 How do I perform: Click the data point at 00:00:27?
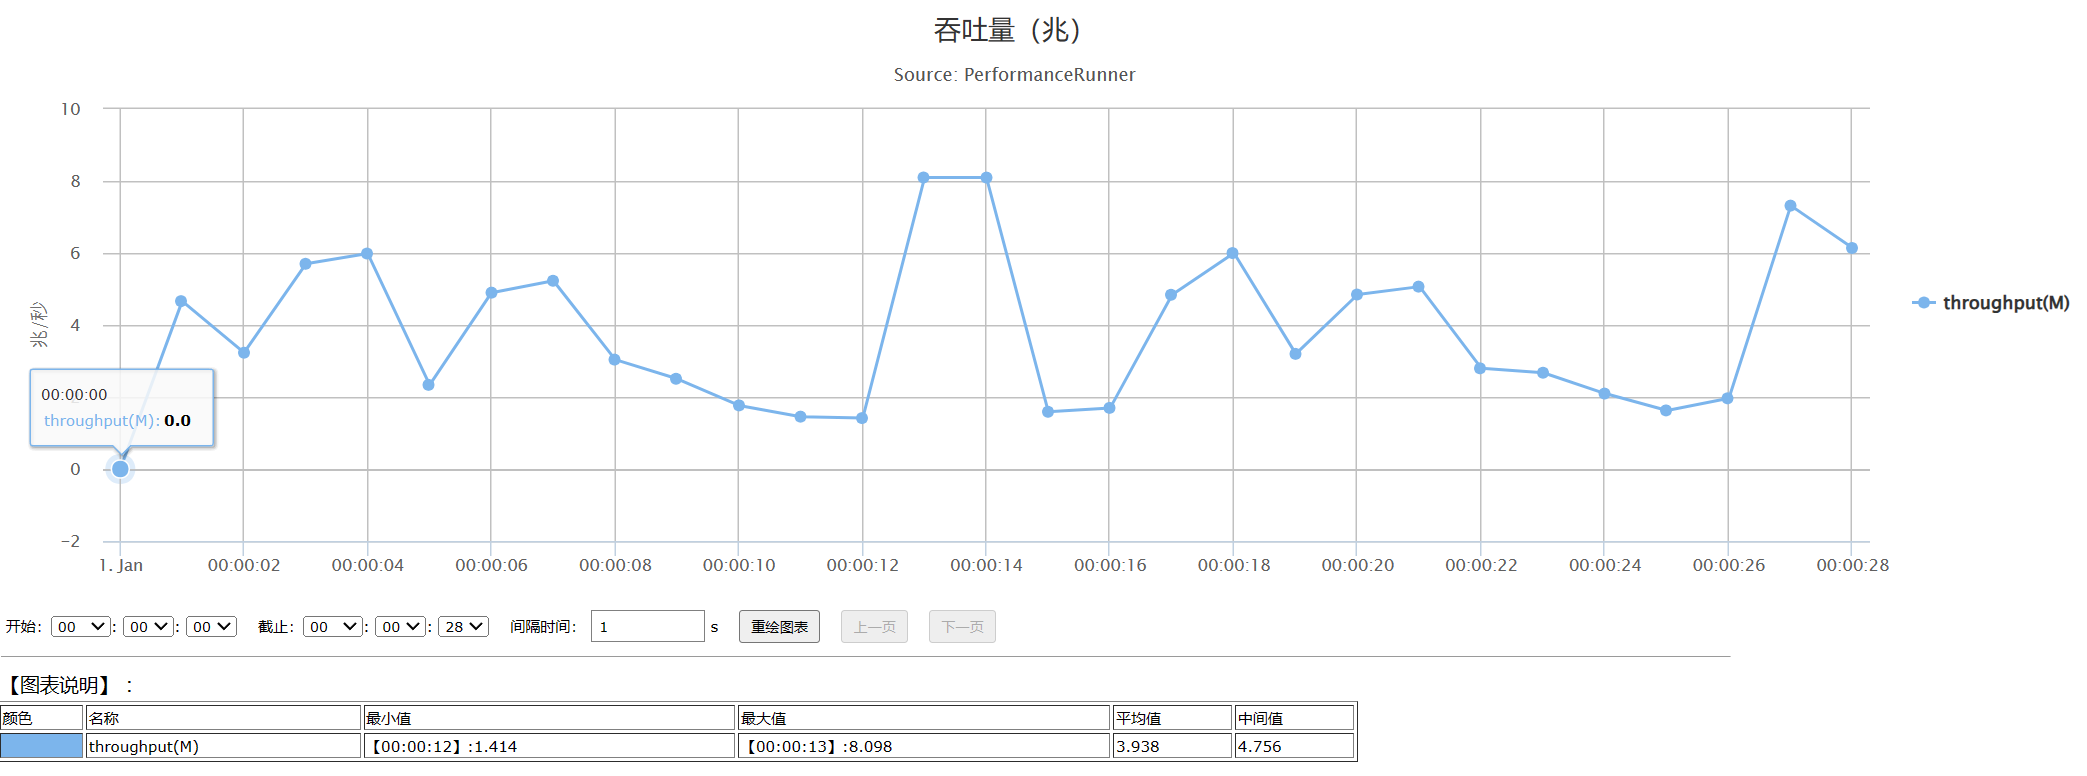click(x=1790, y=206)
